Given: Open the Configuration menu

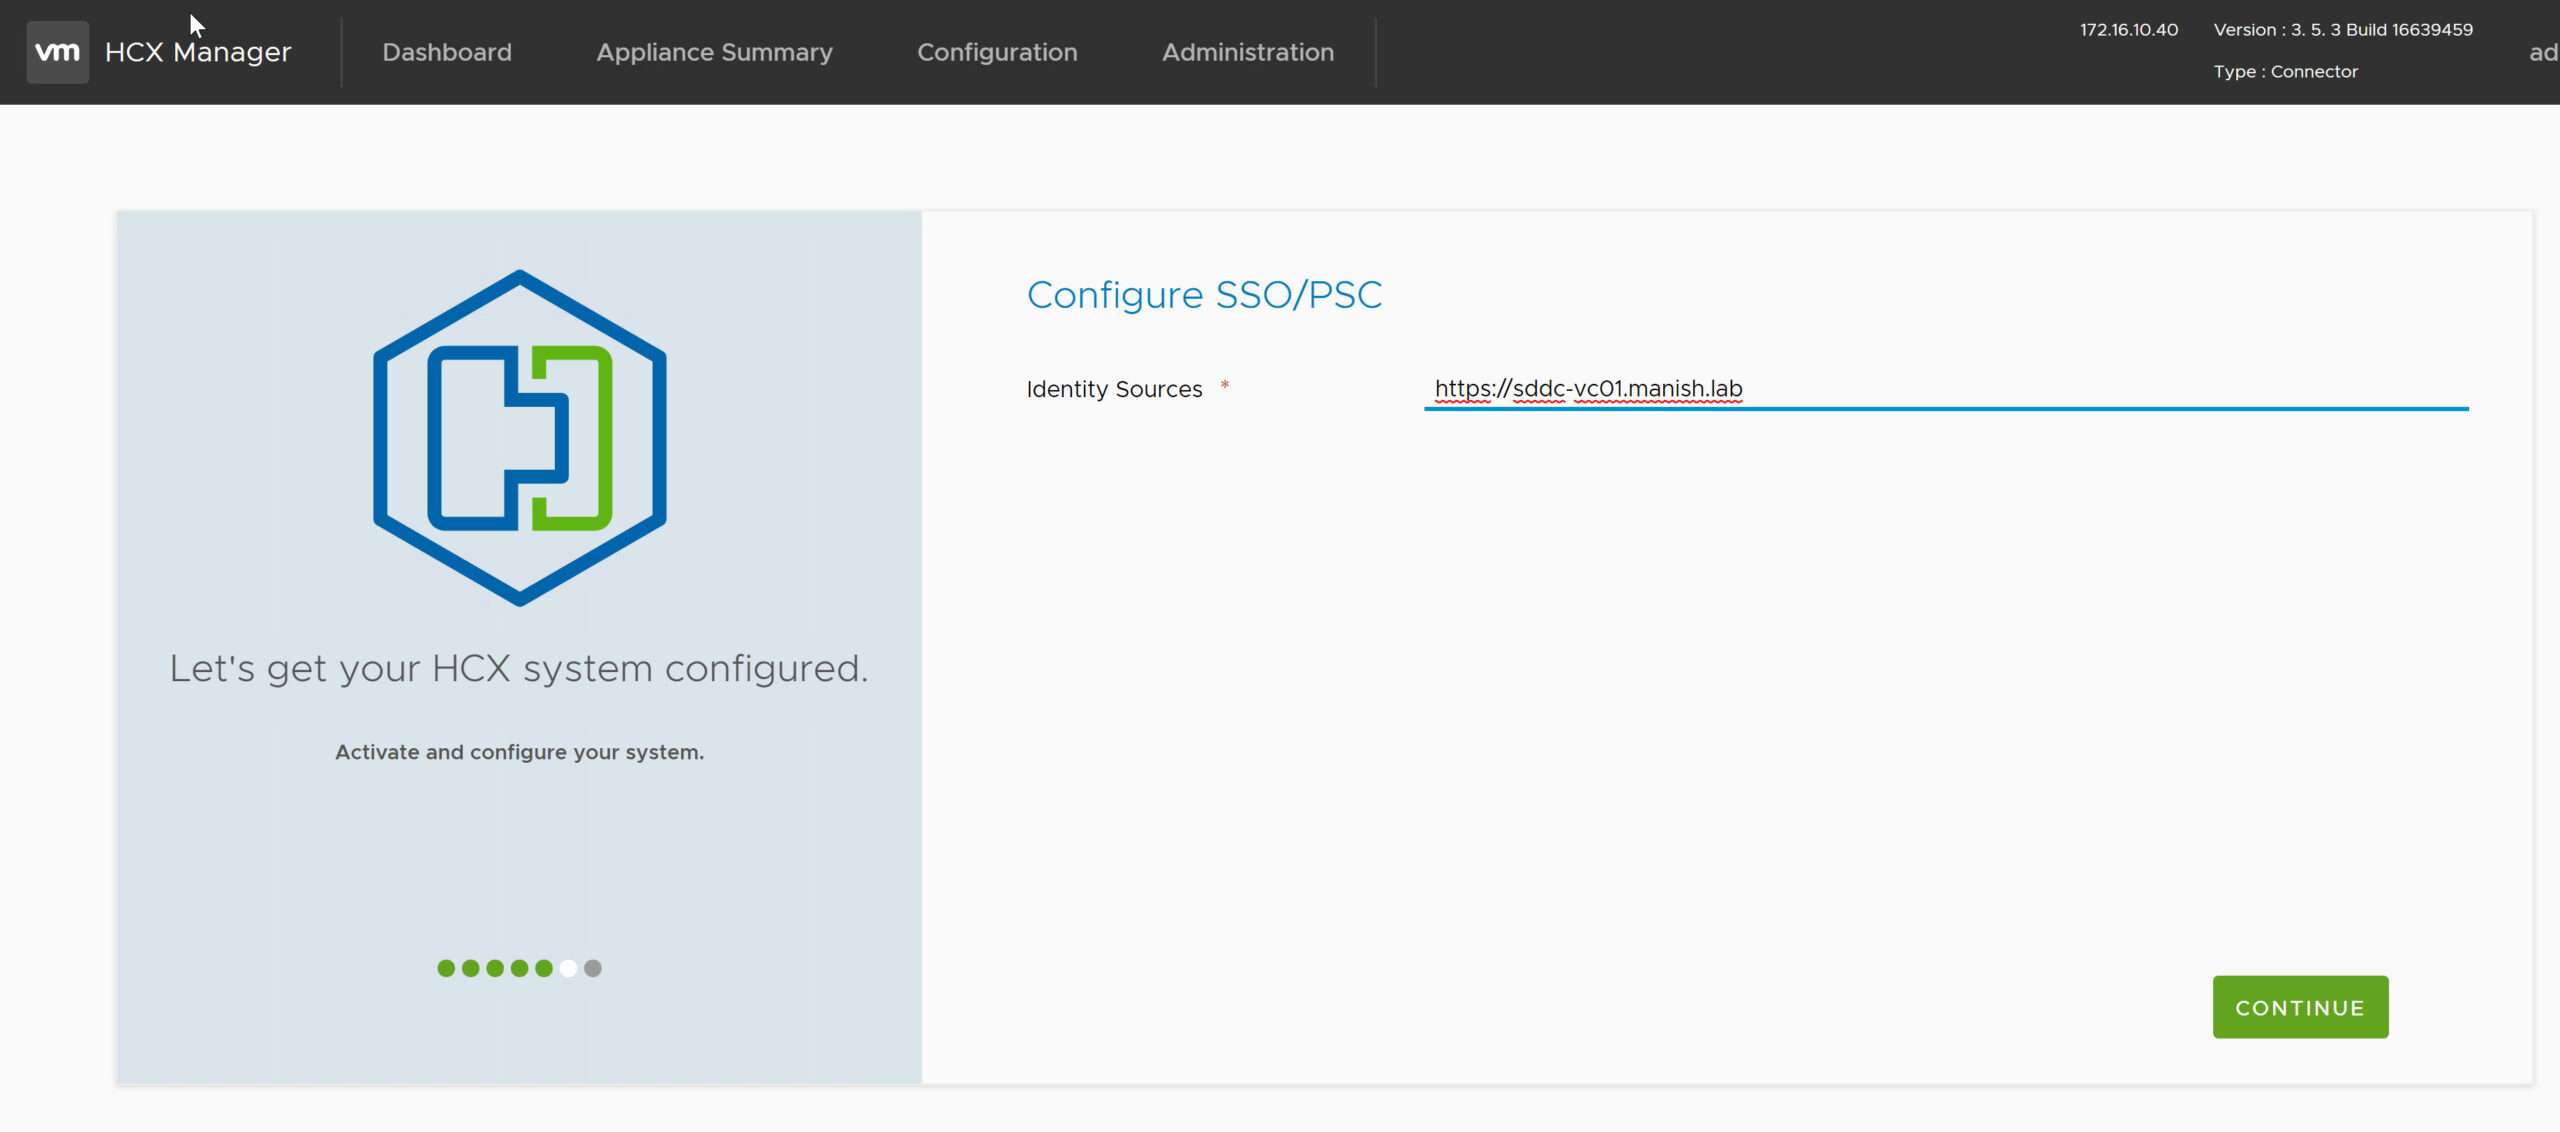Looking at the screenshot, I should pos(997,52).
